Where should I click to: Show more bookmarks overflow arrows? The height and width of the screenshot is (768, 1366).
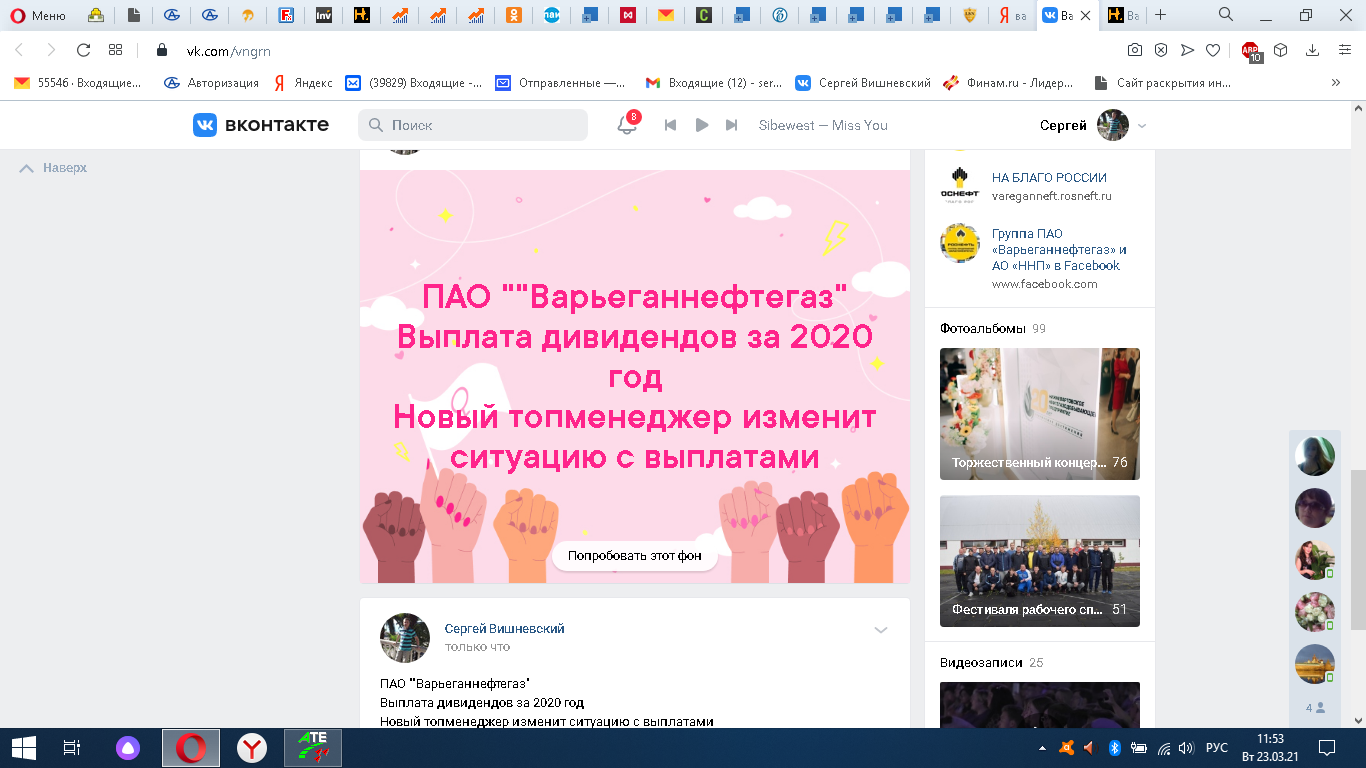point(1335,83)
